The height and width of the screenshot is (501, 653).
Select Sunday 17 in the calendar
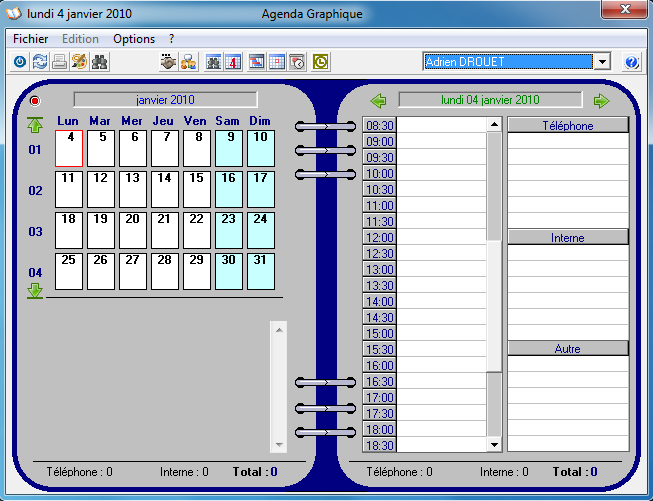(x=261, y=189)
